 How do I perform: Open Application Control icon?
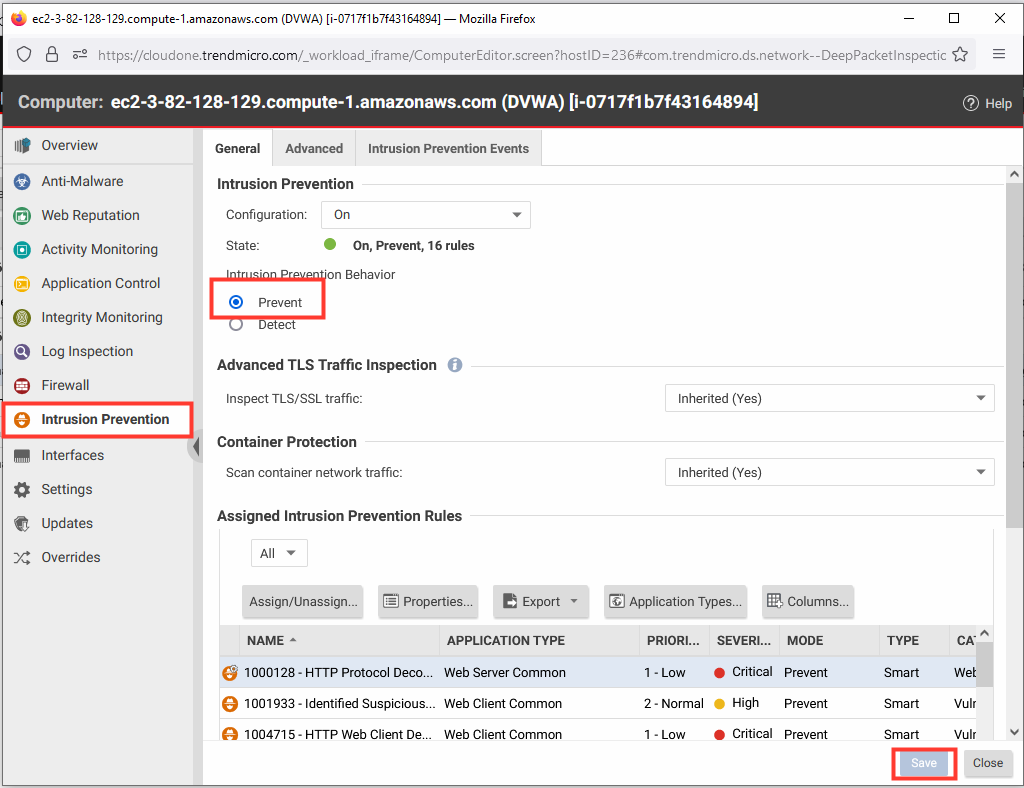[22, 283]
